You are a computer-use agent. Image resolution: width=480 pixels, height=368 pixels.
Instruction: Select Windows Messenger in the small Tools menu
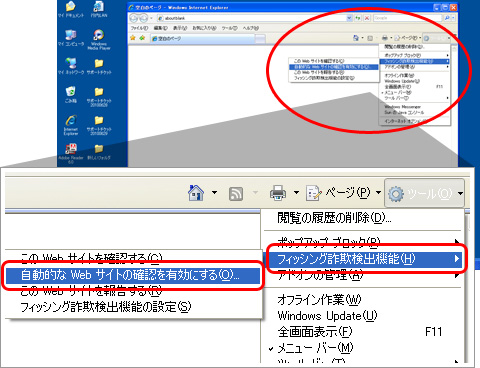(415, 107)
